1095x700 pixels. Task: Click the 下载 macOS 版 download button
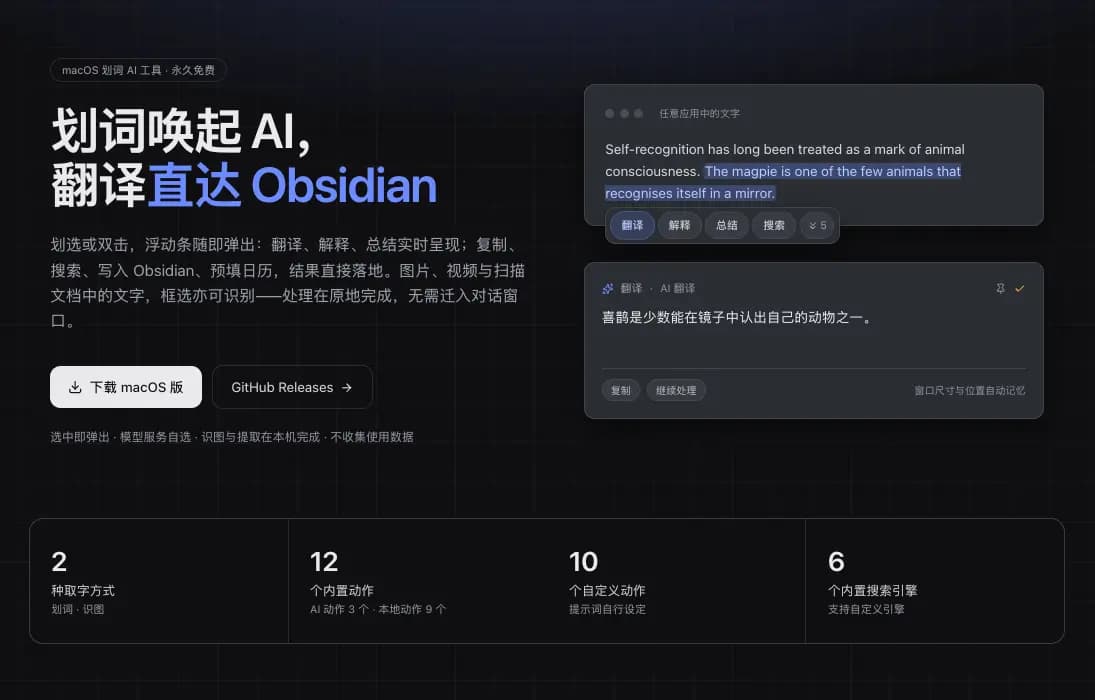click(126, 387)
